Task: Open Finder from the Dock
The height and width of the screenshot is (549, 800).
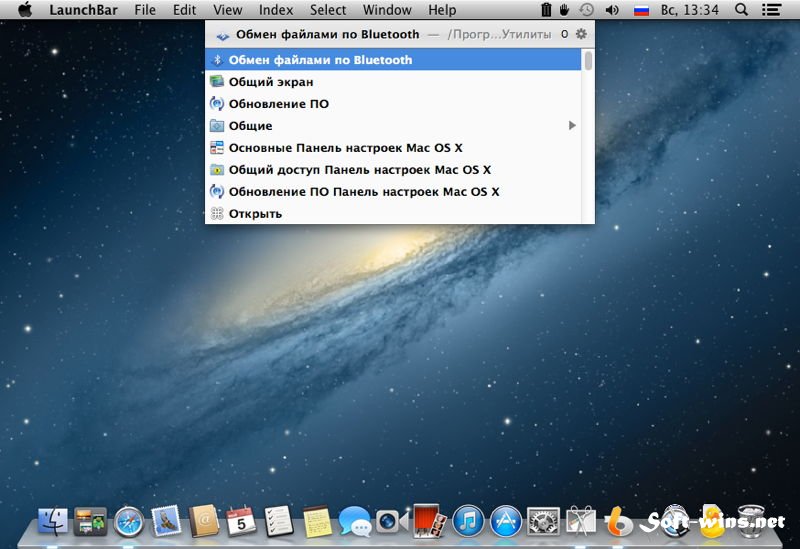Action: 53,521
